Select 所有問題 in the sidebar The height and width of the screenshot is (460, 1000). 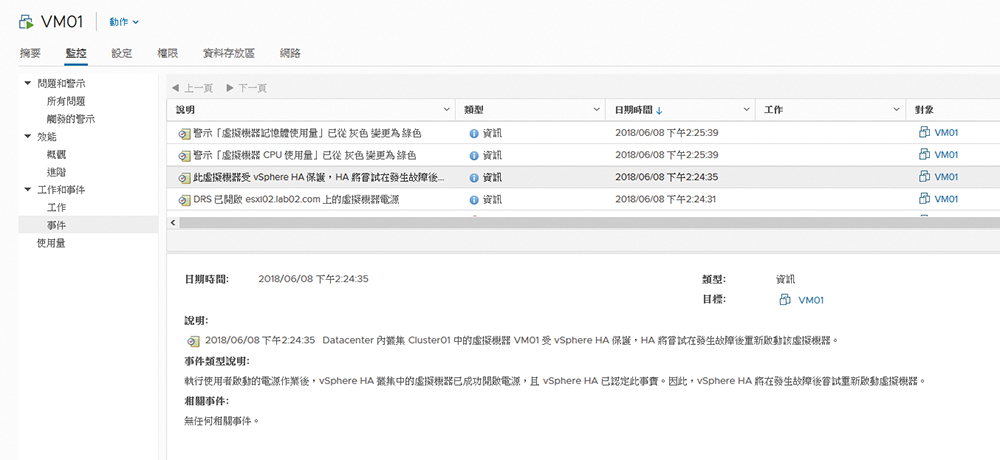pyautogui.click(x=66, y=101)
